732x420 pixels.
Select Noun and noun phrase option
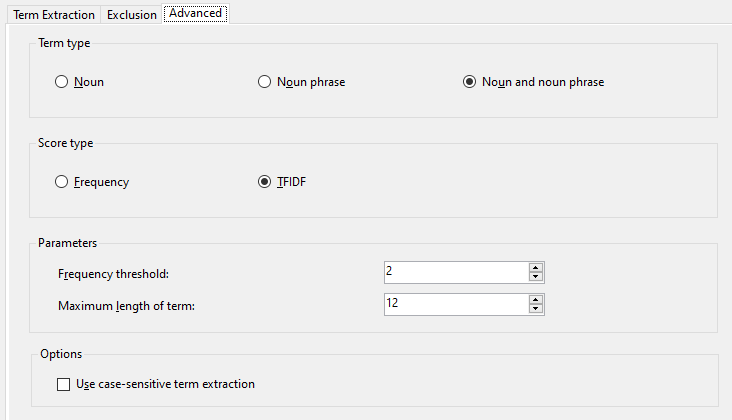pyautogui.click(x=469, y=82)
